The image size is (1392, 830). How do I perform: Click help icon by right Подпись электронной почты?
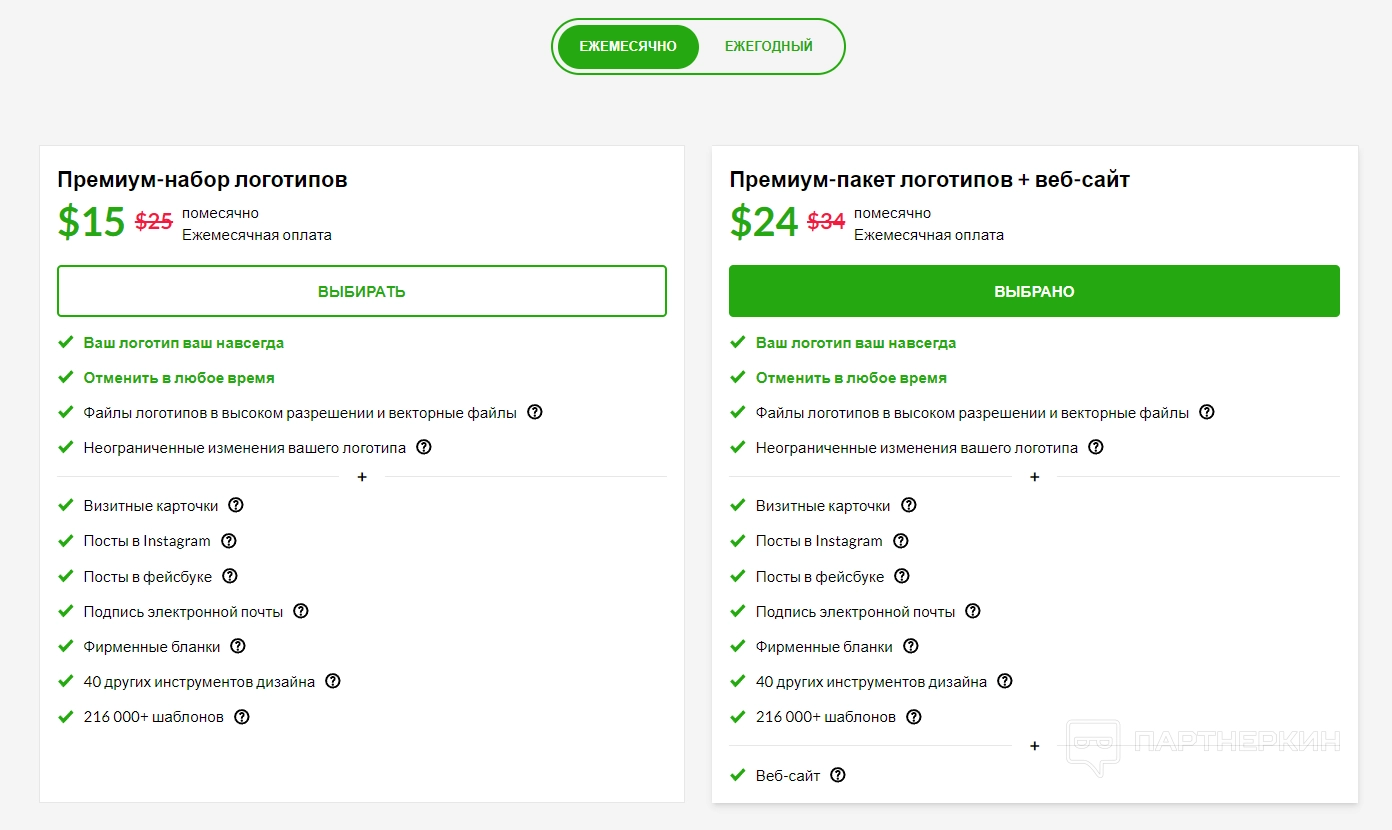[973, 611]
